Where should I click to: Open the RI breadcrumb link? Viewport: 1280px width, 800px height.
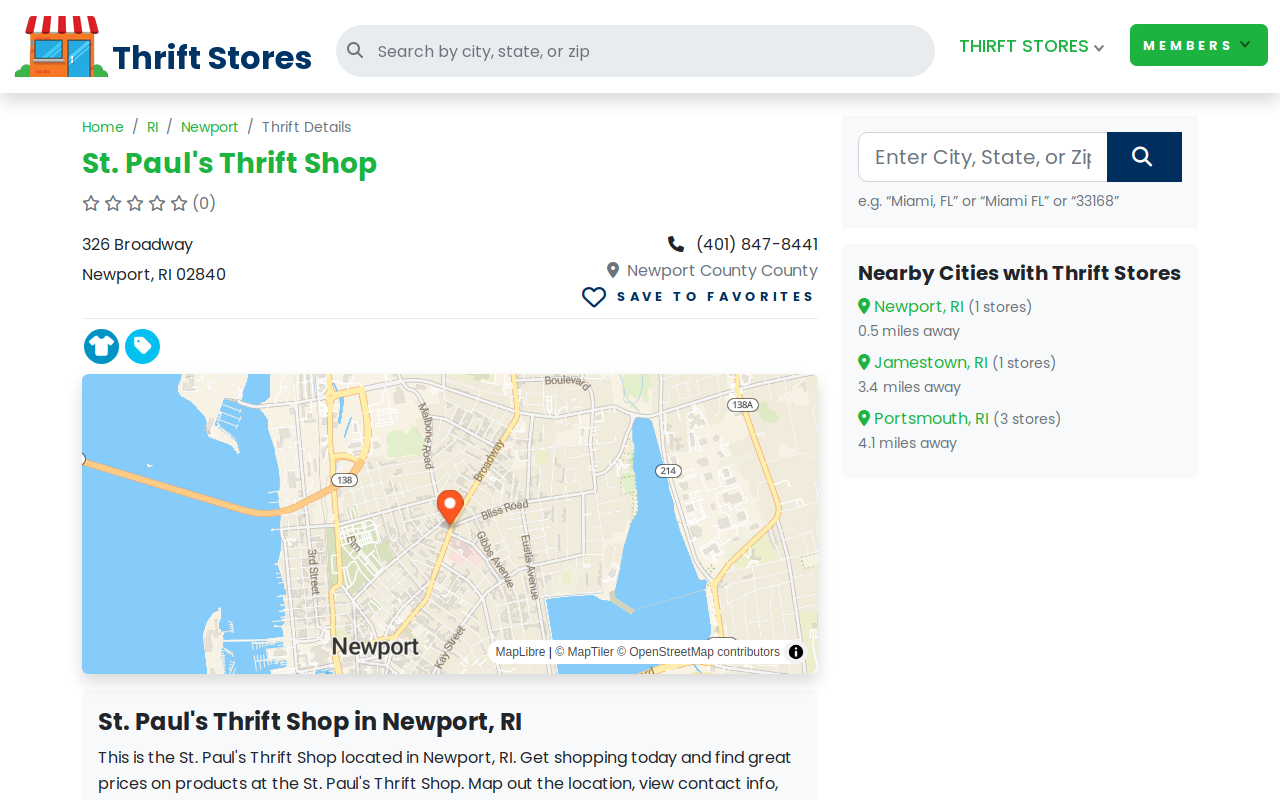153,127
